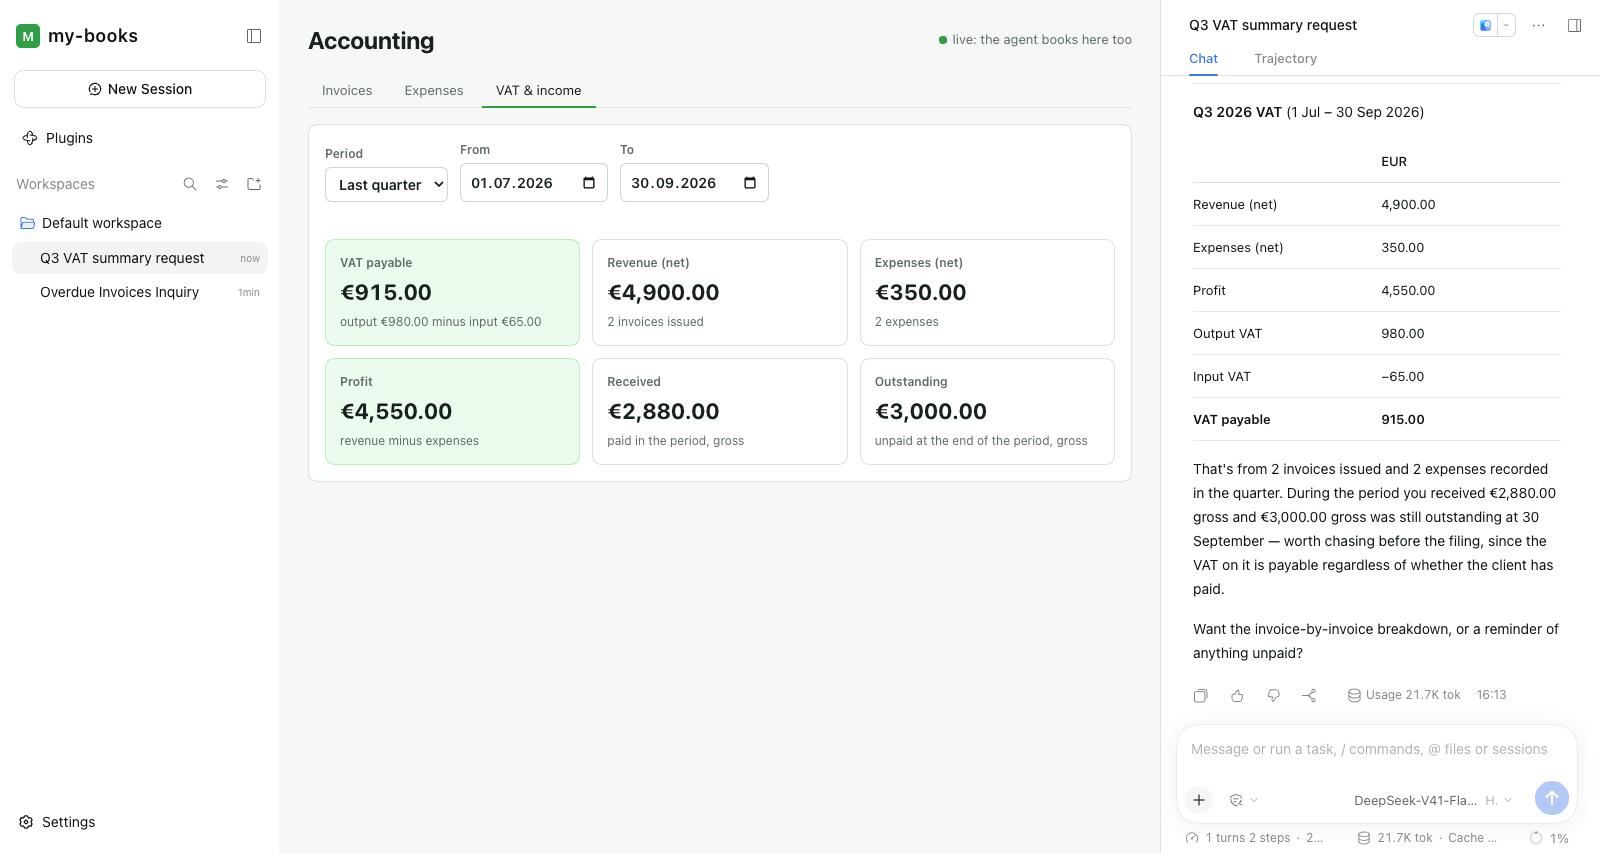Open the Period dropdown set to Last quarter
This screenshot has width=1600, height=853.
[x=386, y=185]
